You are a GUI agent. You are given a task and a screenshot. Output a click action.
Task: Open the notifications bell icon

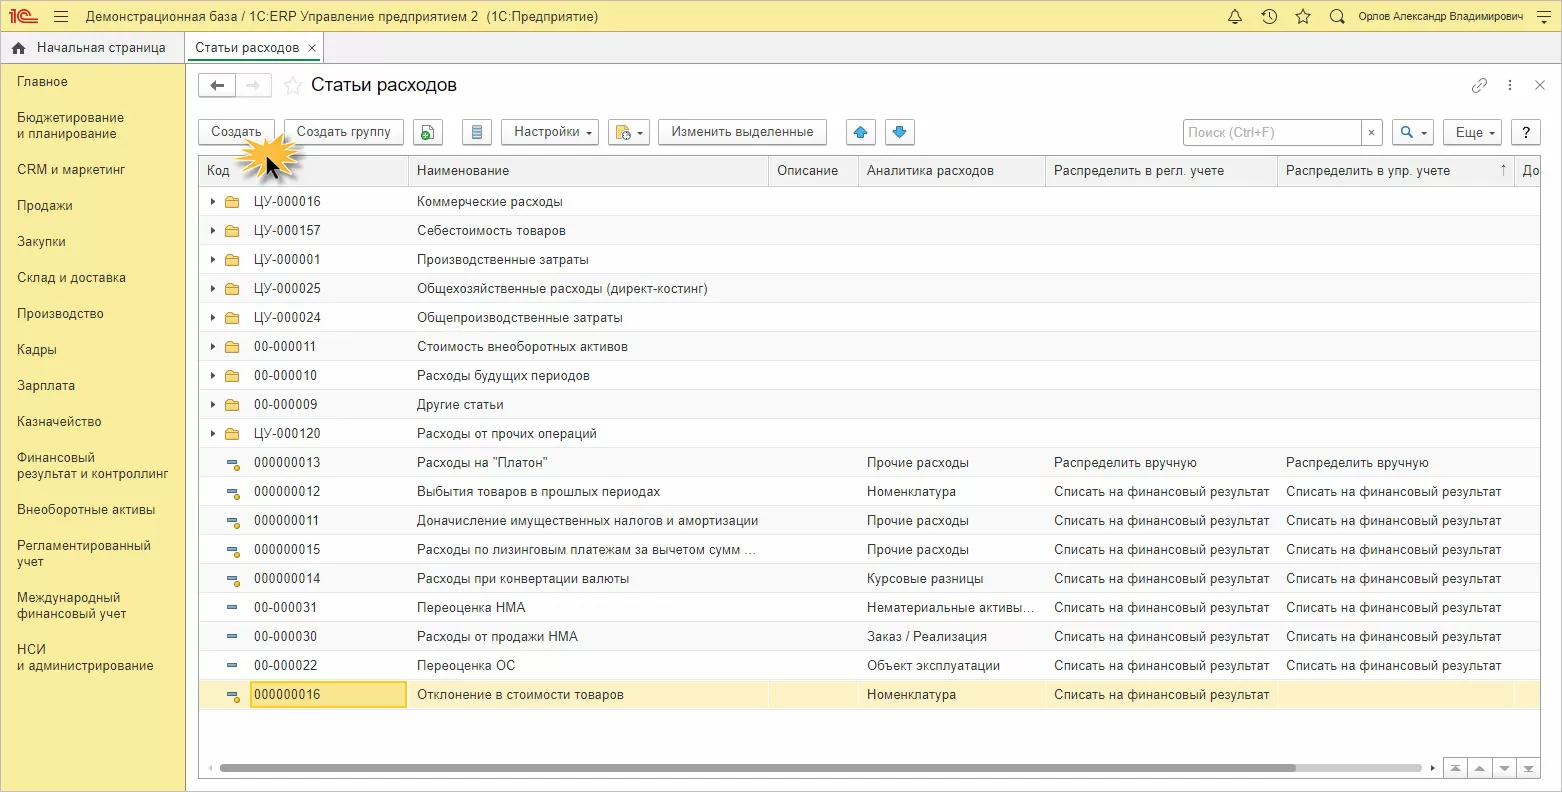[1234, 17]
